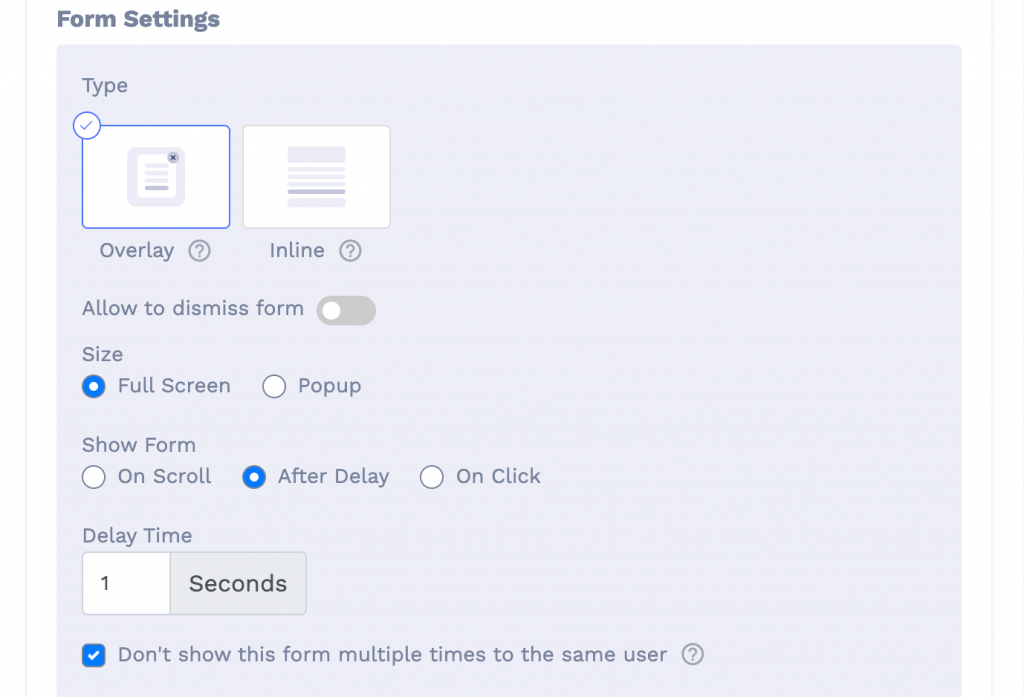The height and width of the screenshot is (697, 1024).
Task: Open help tooltip for don't show multiple times
Action: coord(692,655)
